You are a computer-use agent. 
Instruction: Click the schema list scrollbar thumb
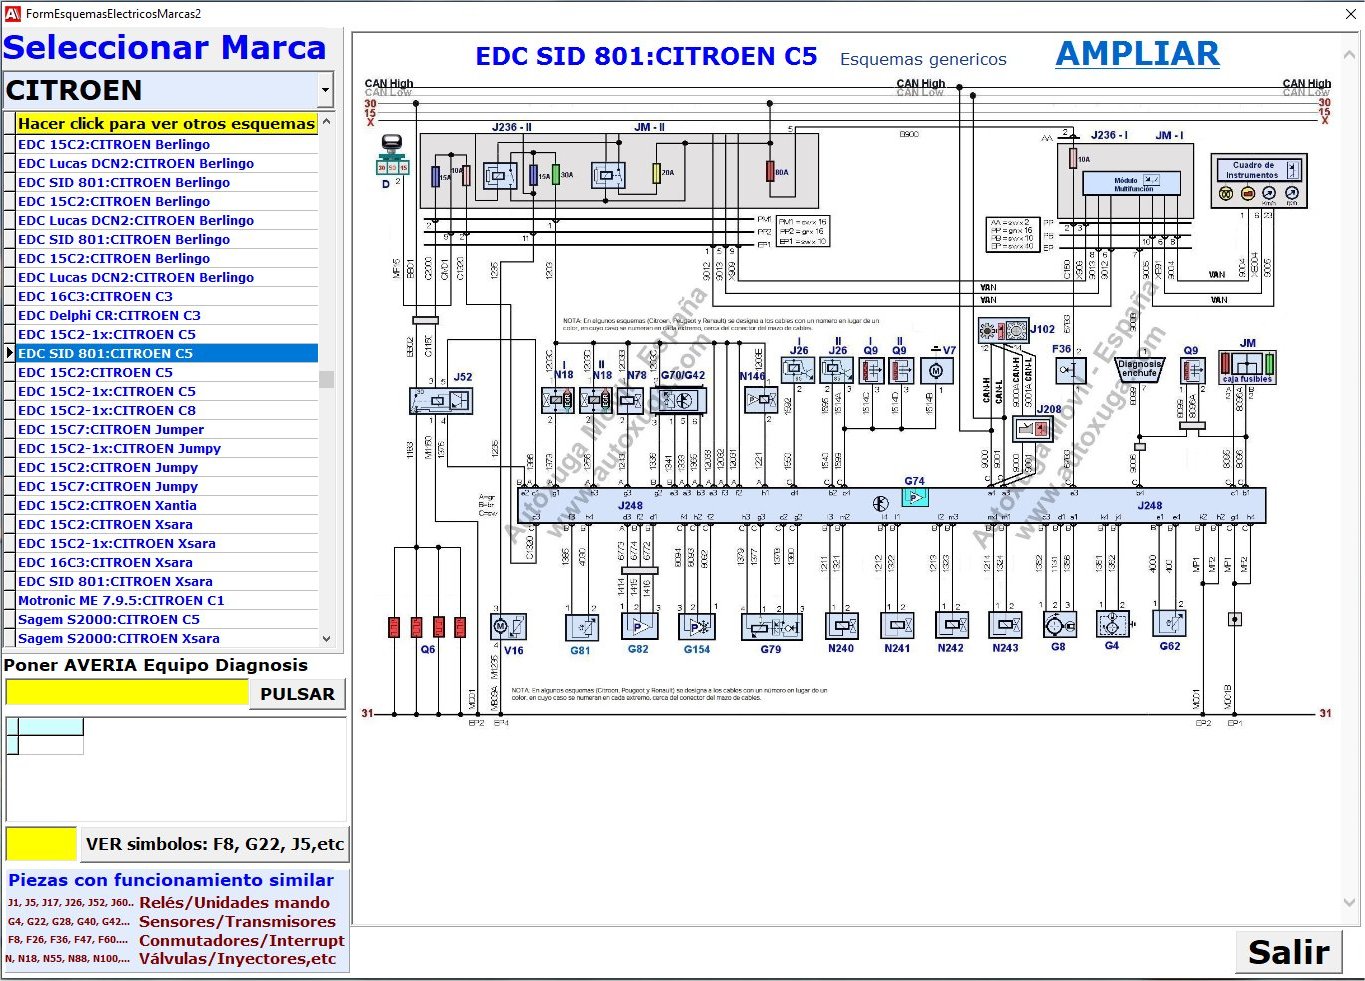tap(326, 379)
